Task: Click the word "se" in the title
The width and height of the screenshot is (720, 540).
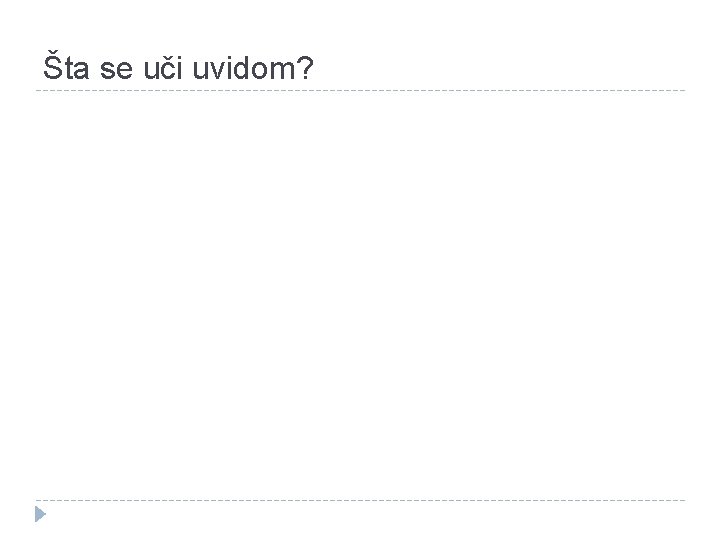Action: pos(116,70)
